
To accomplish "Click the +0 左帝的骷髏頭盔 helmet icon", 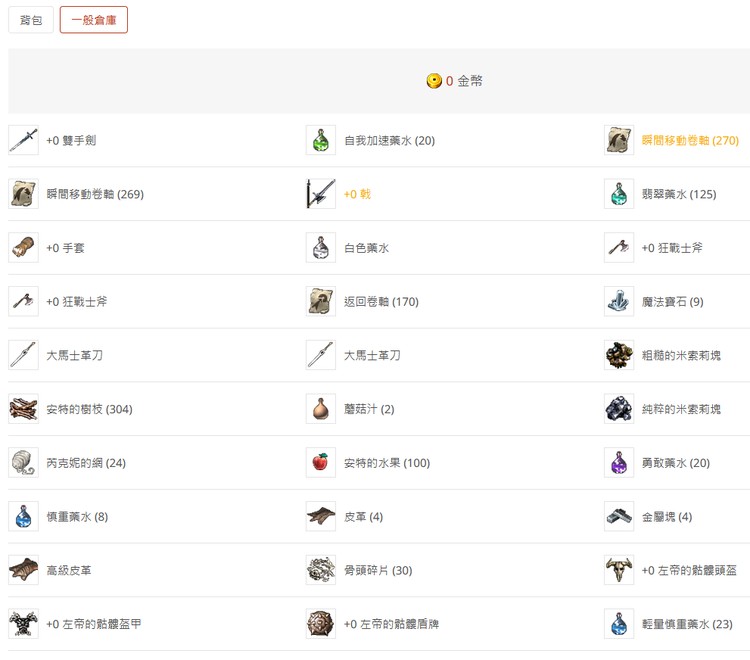I will click(619, 570).
